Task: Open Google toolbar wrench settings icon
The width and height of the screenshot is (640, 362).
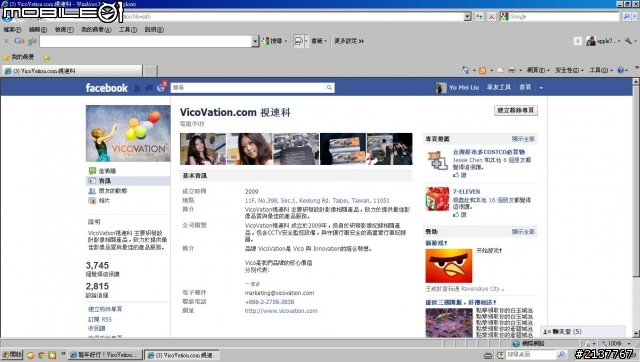Action: (x=628, y=41)
